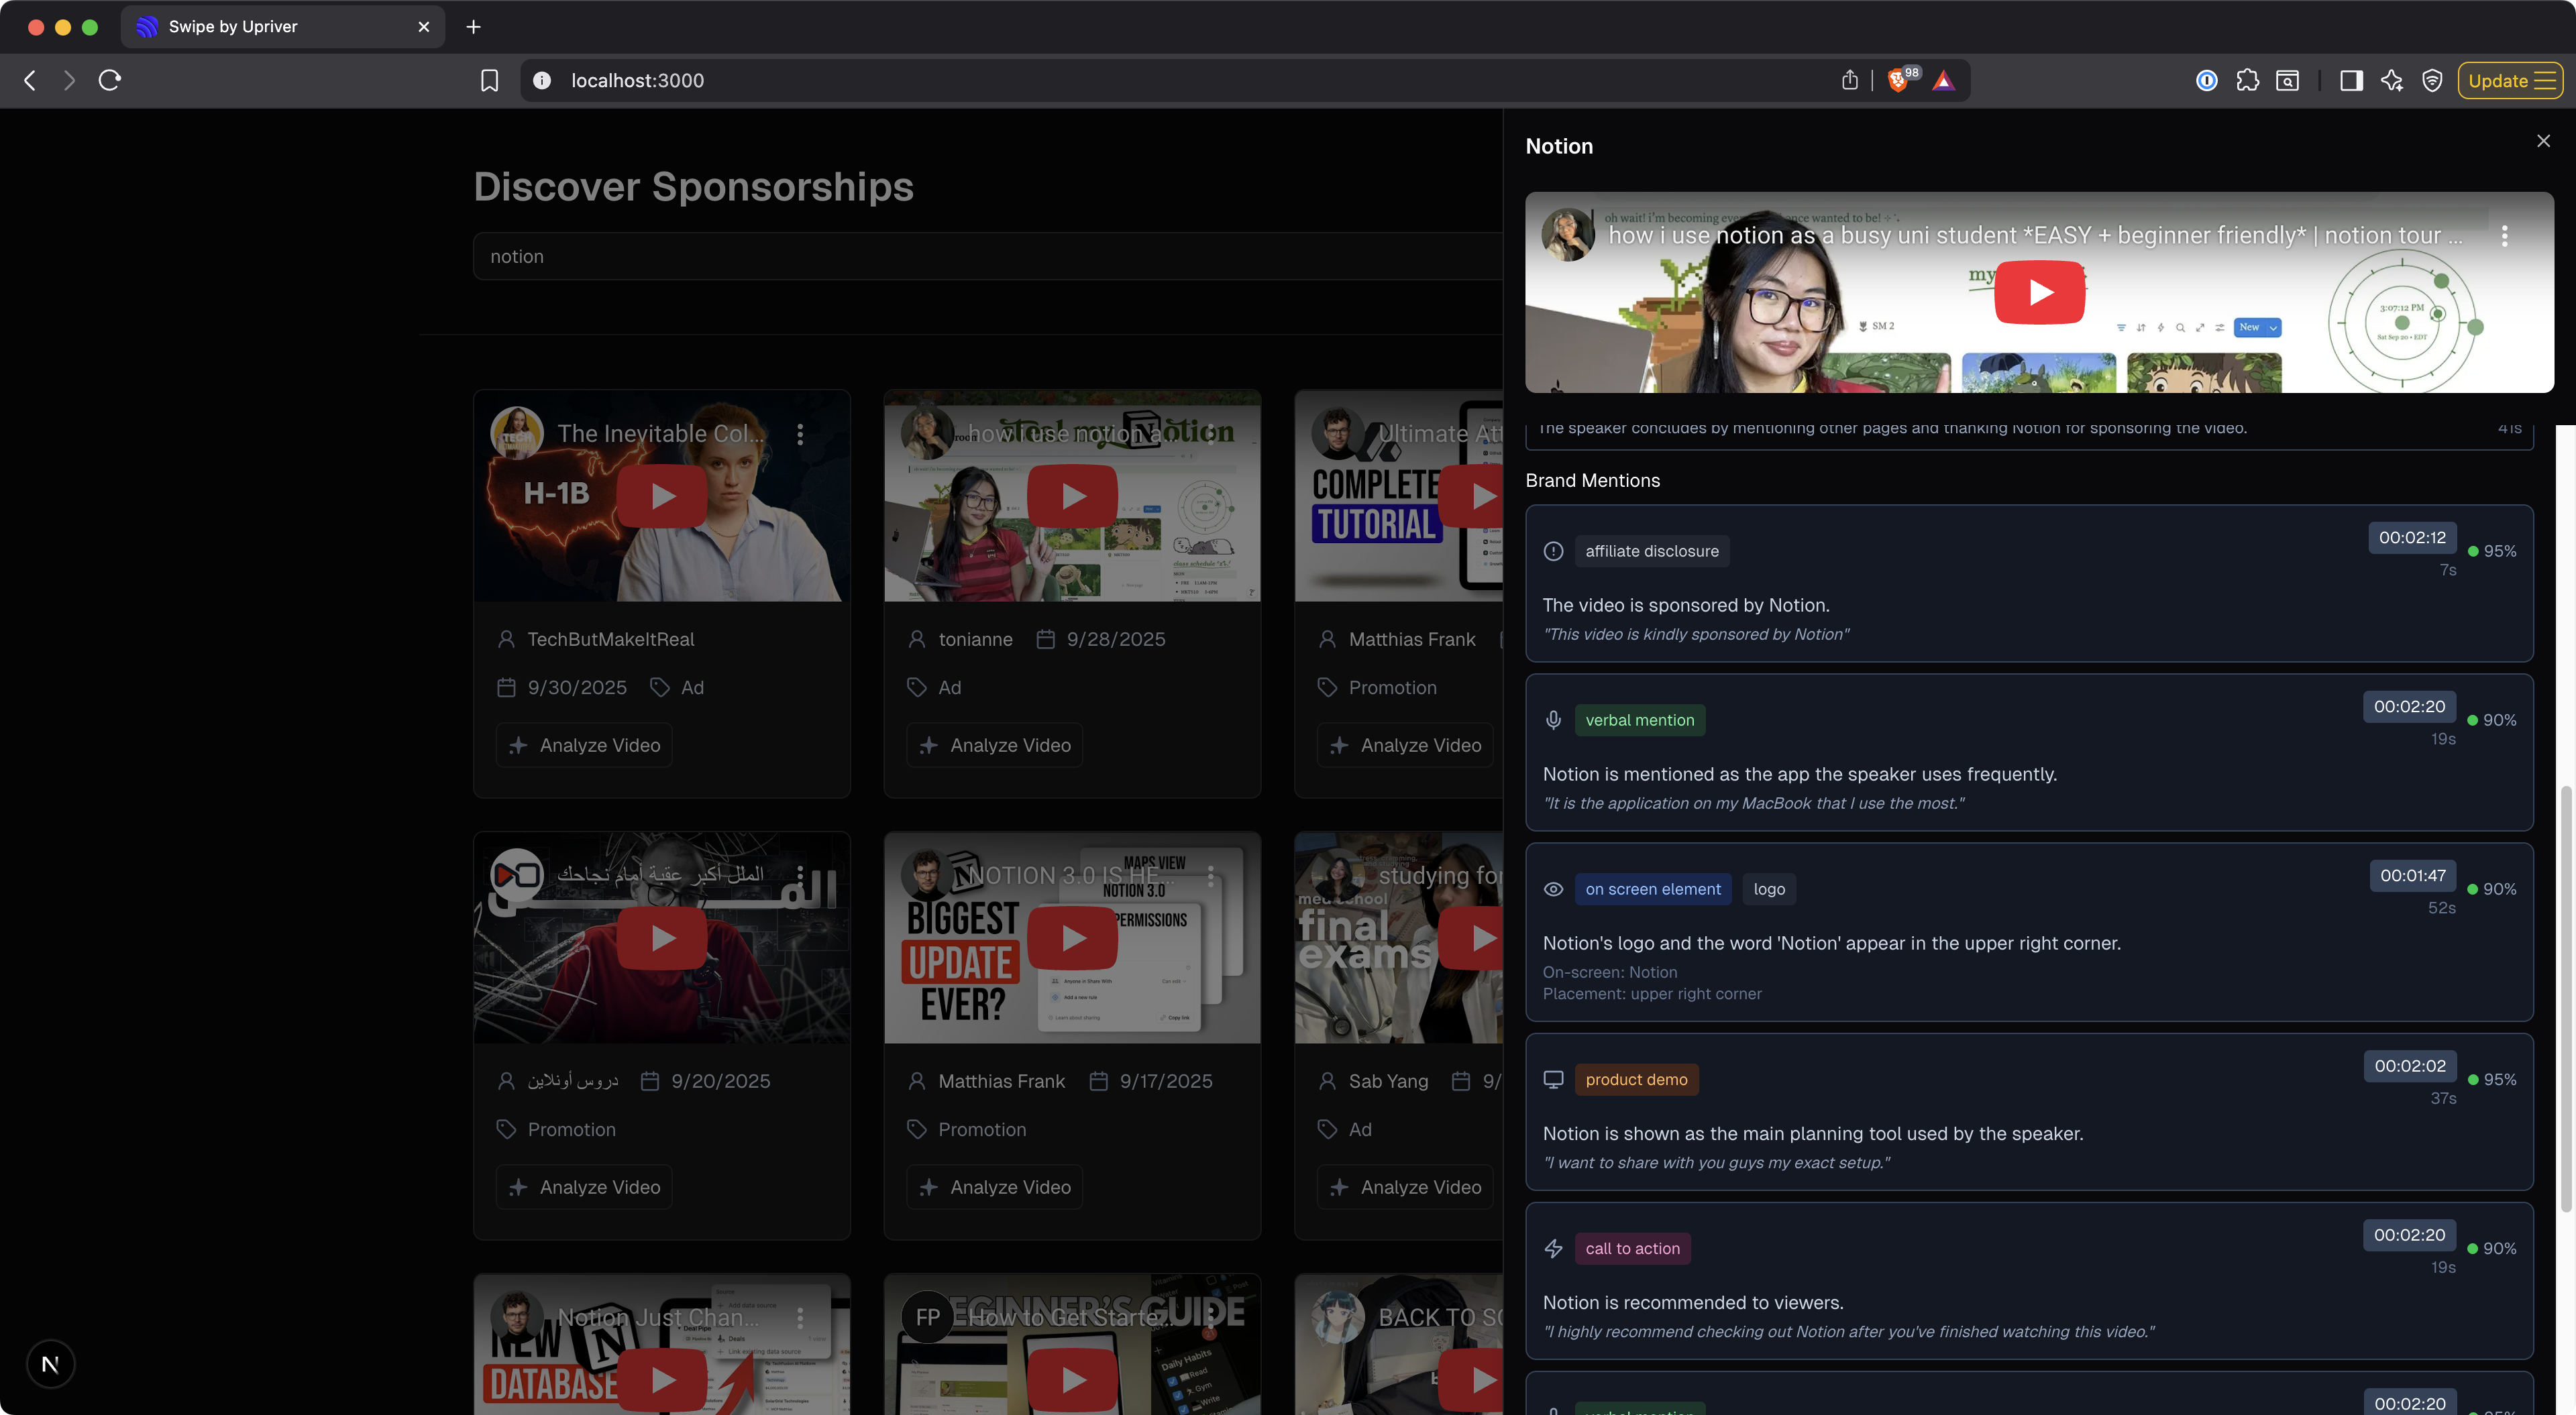Click the Brave Rewards triangle icon
This screenshot has width=2576, height=1415.
[x=1943, y=81]
